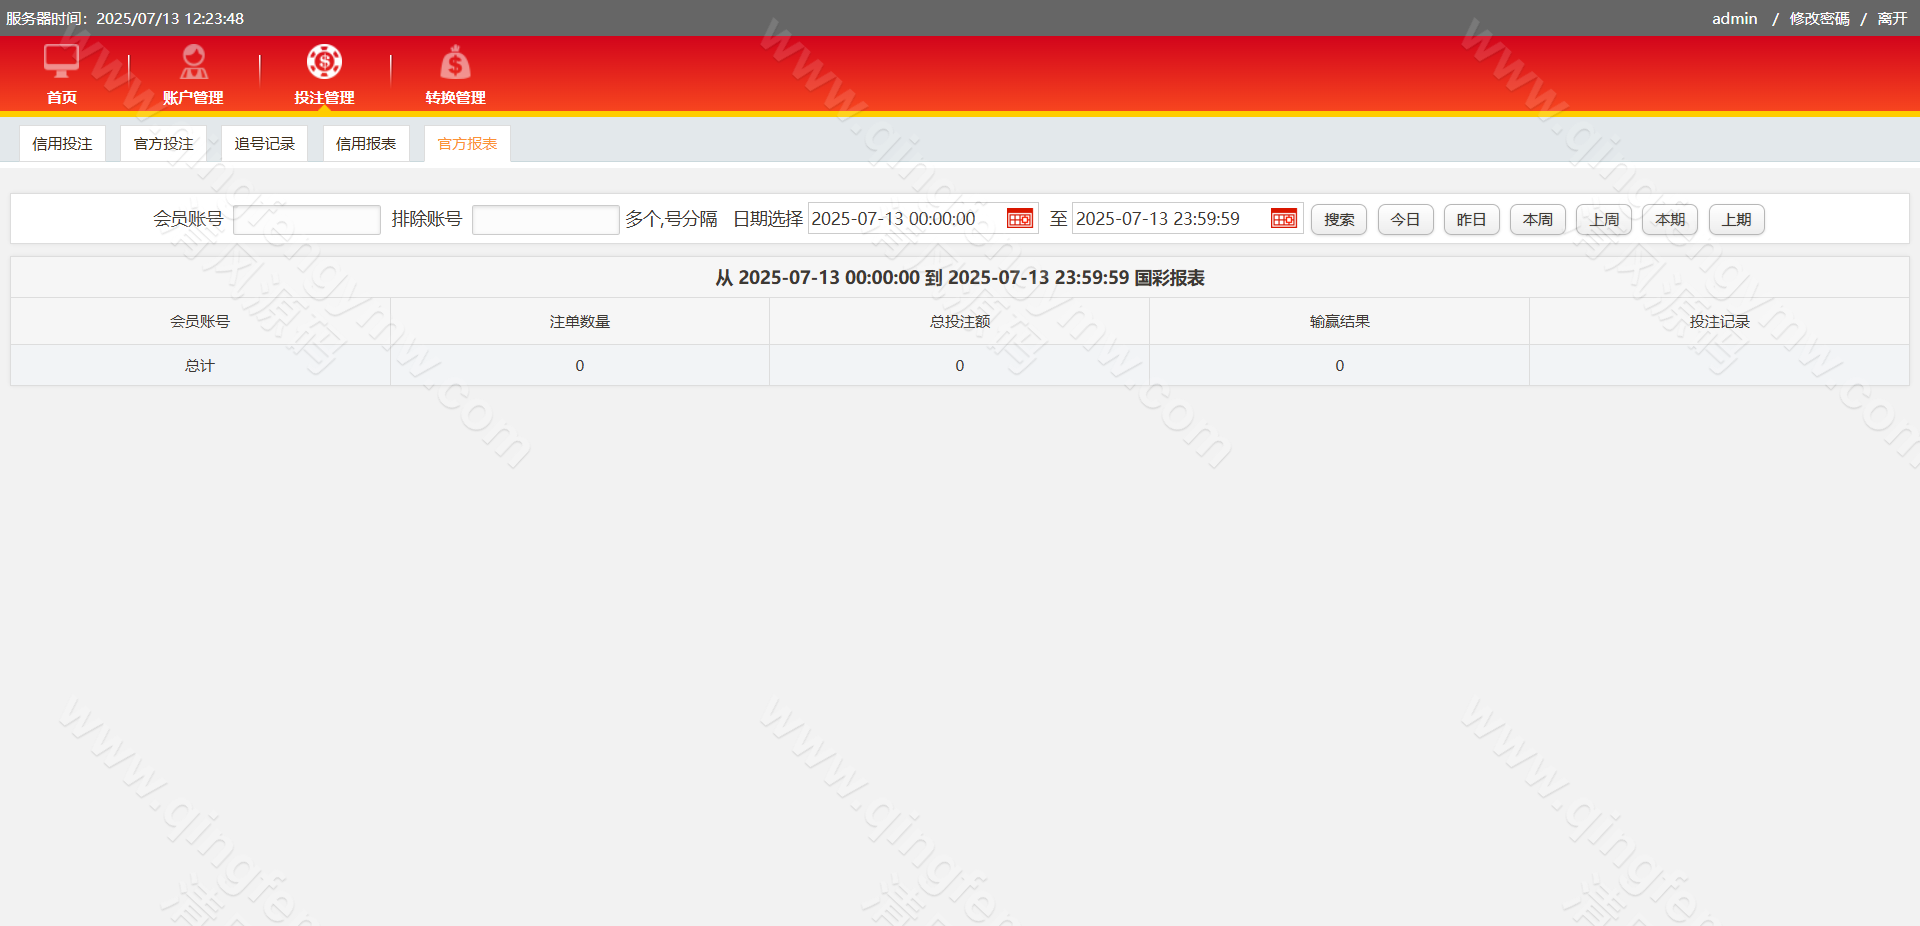Open conversion management money bag icon
The width and height of the screenshot is (1920, 926).
tap(455, 63)
